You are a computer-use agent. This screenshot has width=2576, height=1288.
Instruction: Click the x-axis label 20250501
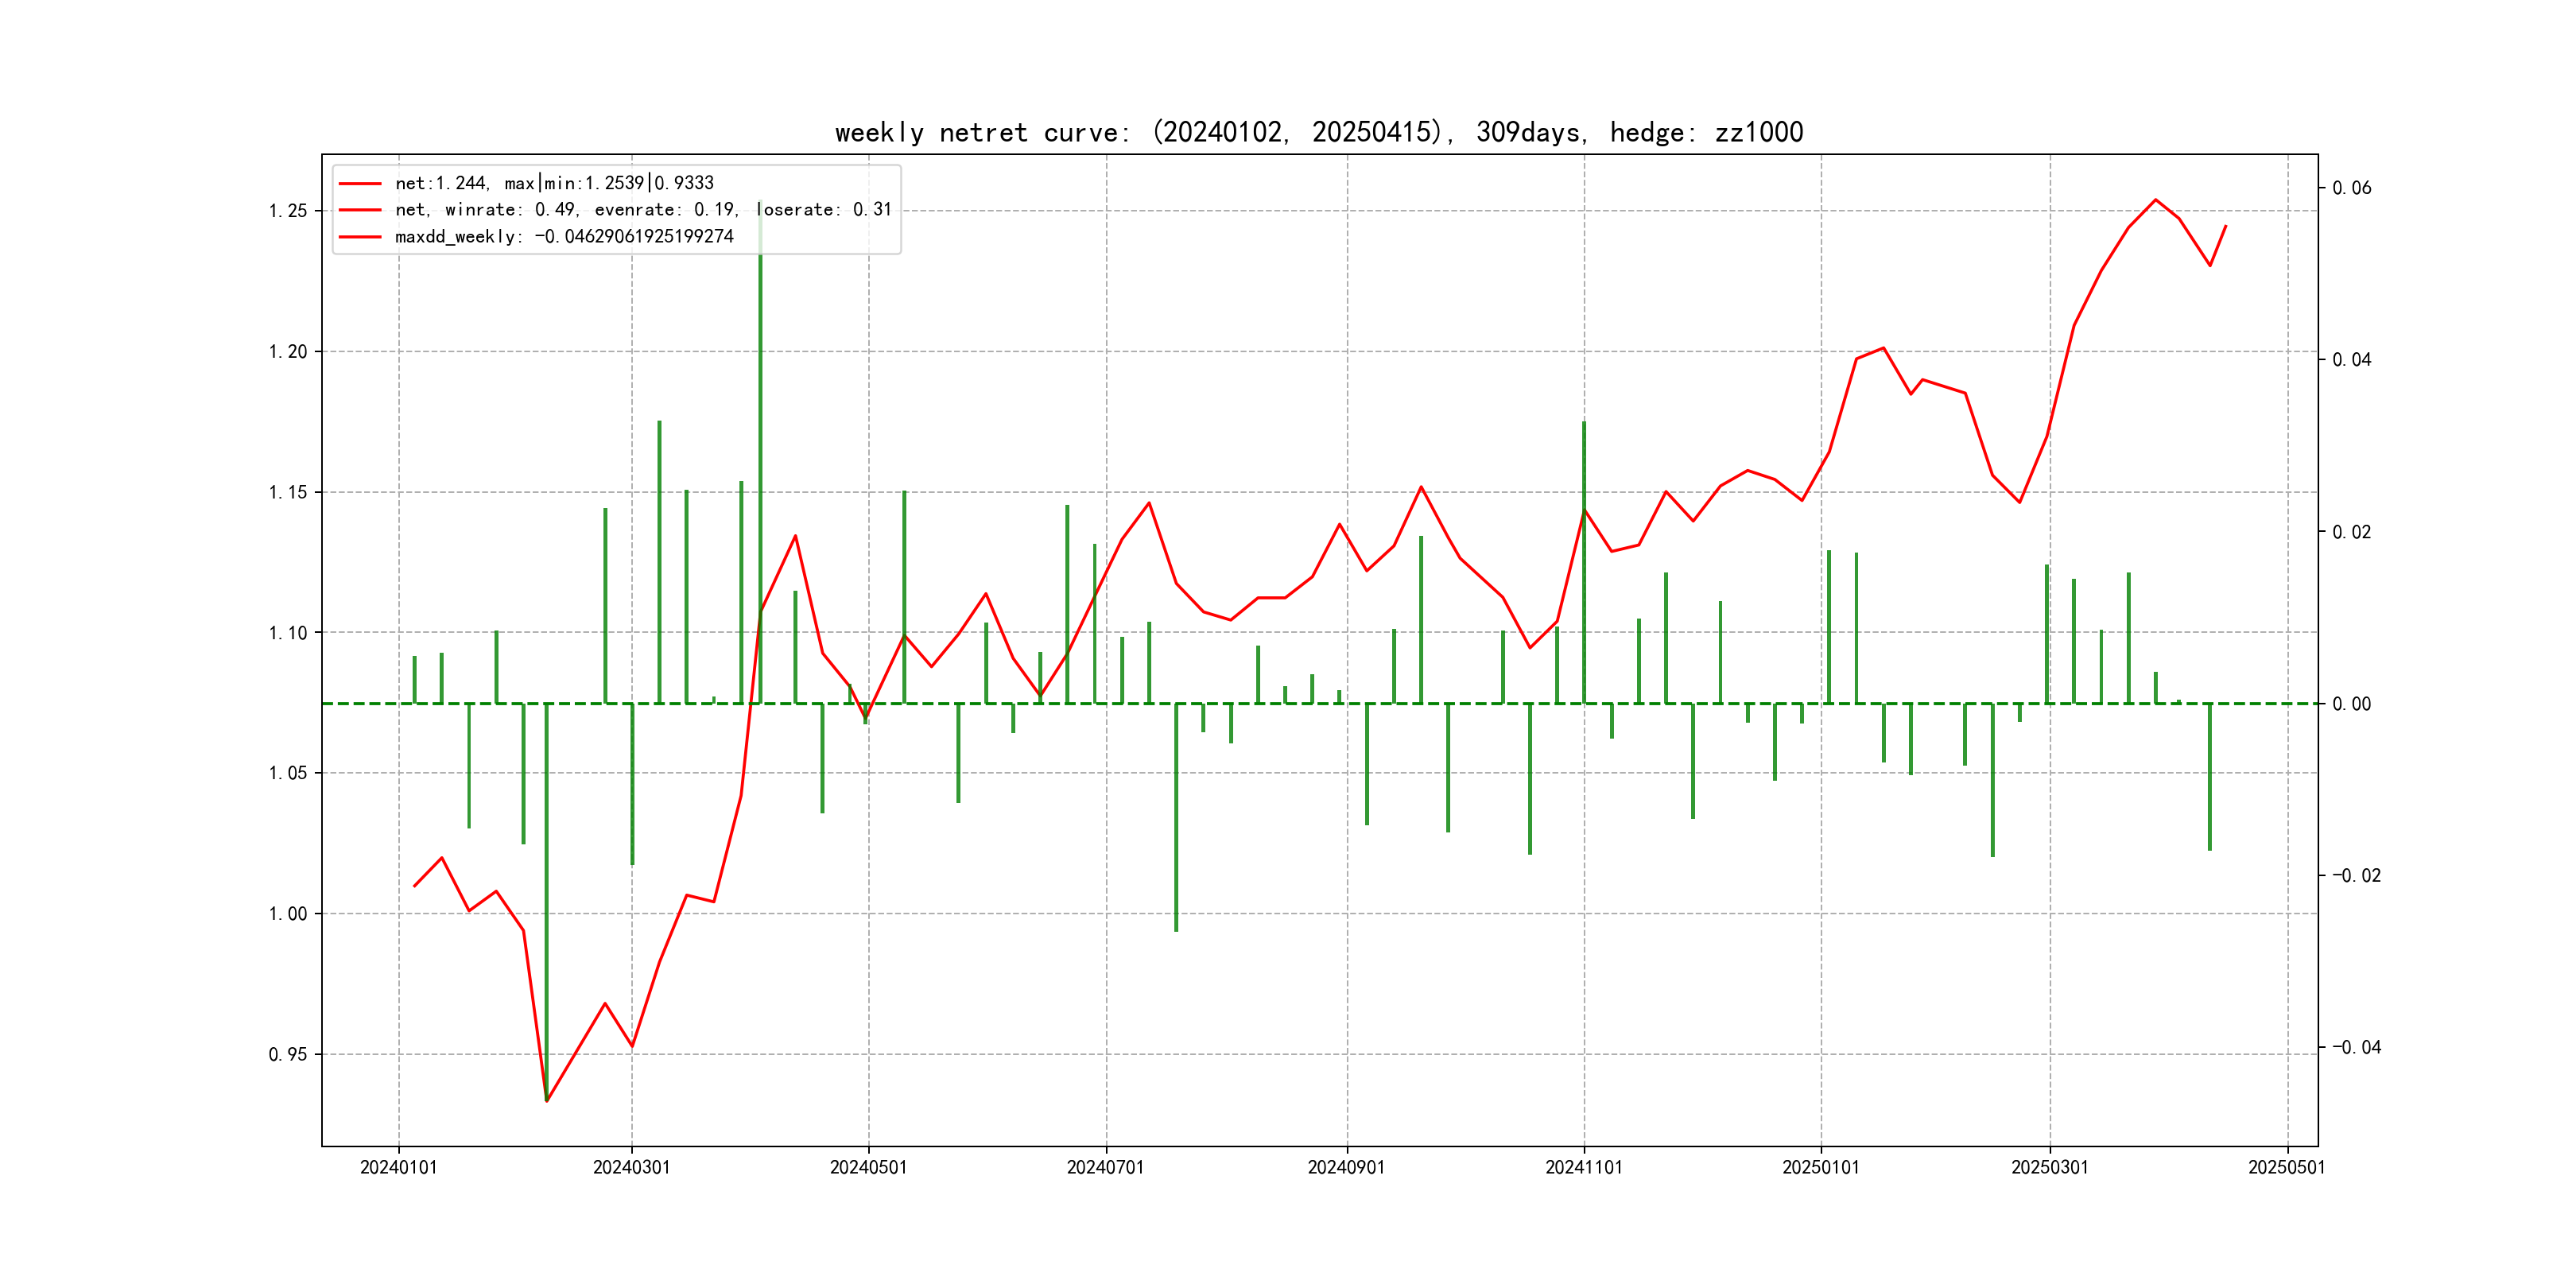2286,1167
